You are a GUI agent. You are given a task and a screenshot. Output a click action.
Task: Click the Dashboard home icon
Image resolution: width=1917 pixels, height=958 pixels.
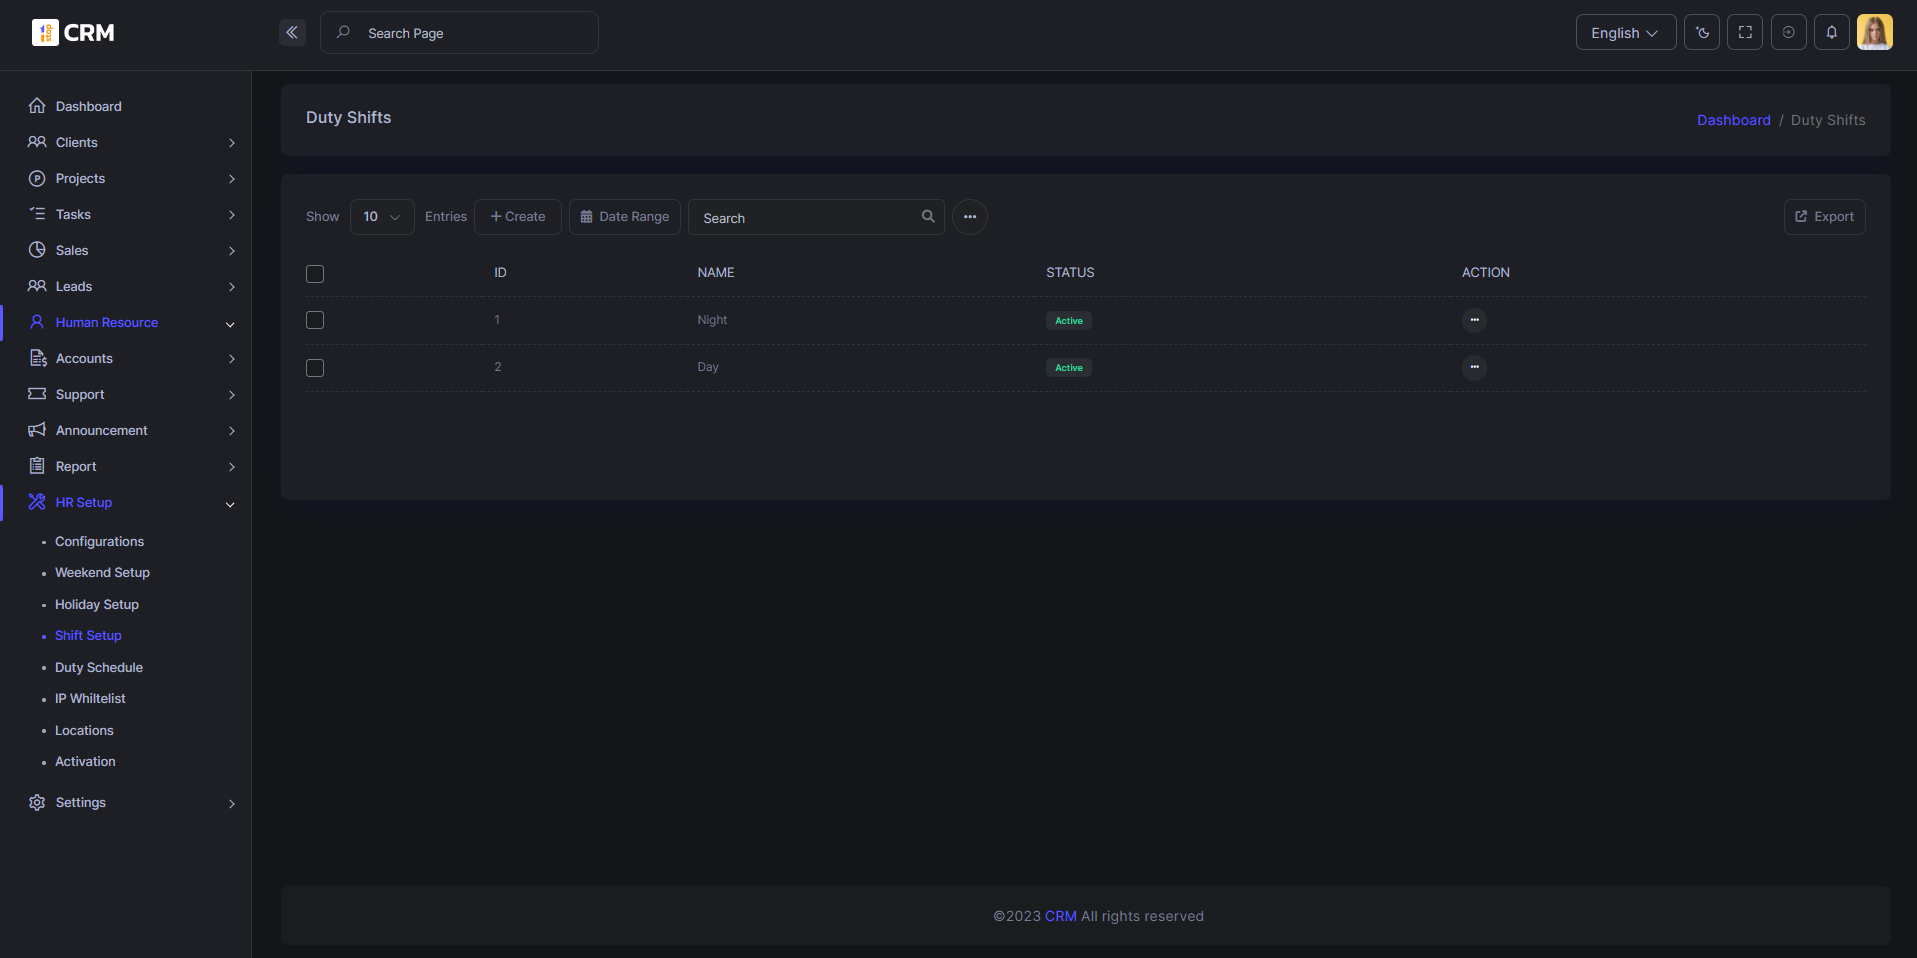[x=37, y=106]
